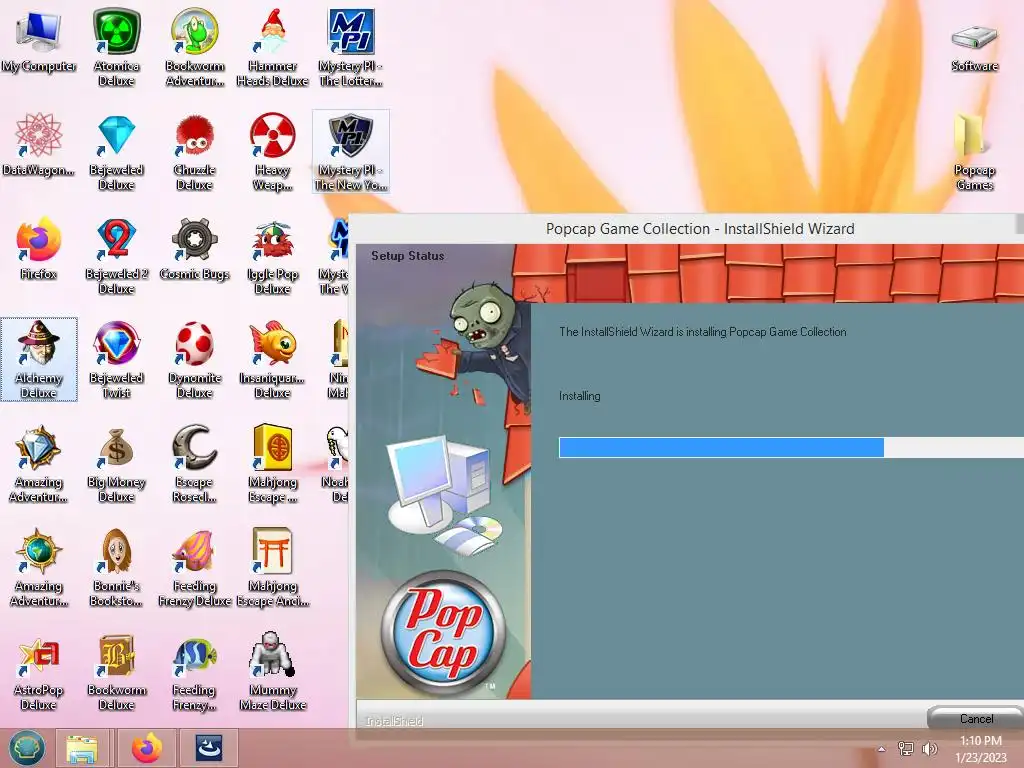1024x768 pixels.
Task: Open My Computer desktop icon
Action: tap(39, 42)
